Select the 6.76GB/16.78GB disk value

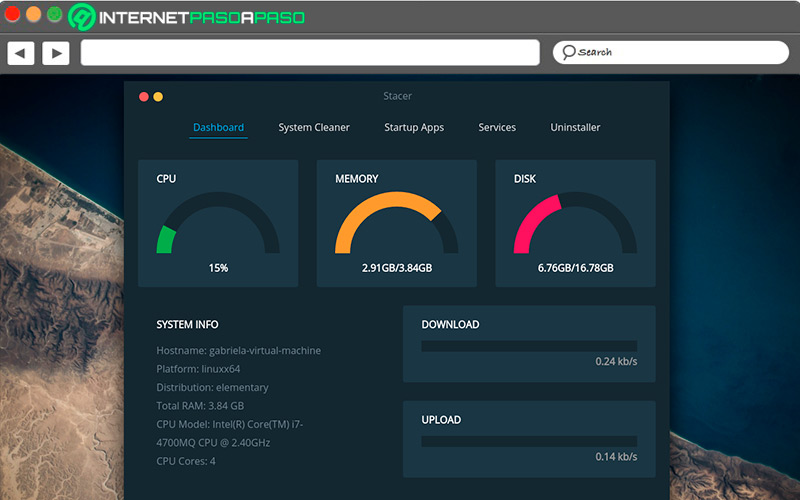click(x=576, y=268)
